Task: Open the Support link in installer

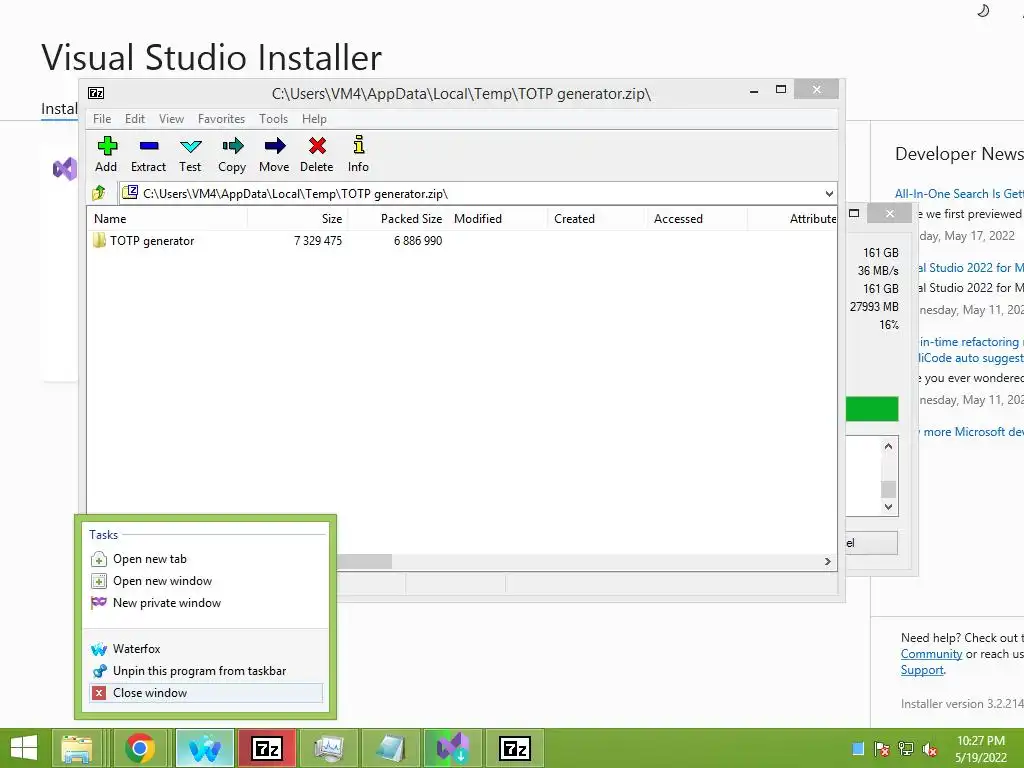Action: 922,670
